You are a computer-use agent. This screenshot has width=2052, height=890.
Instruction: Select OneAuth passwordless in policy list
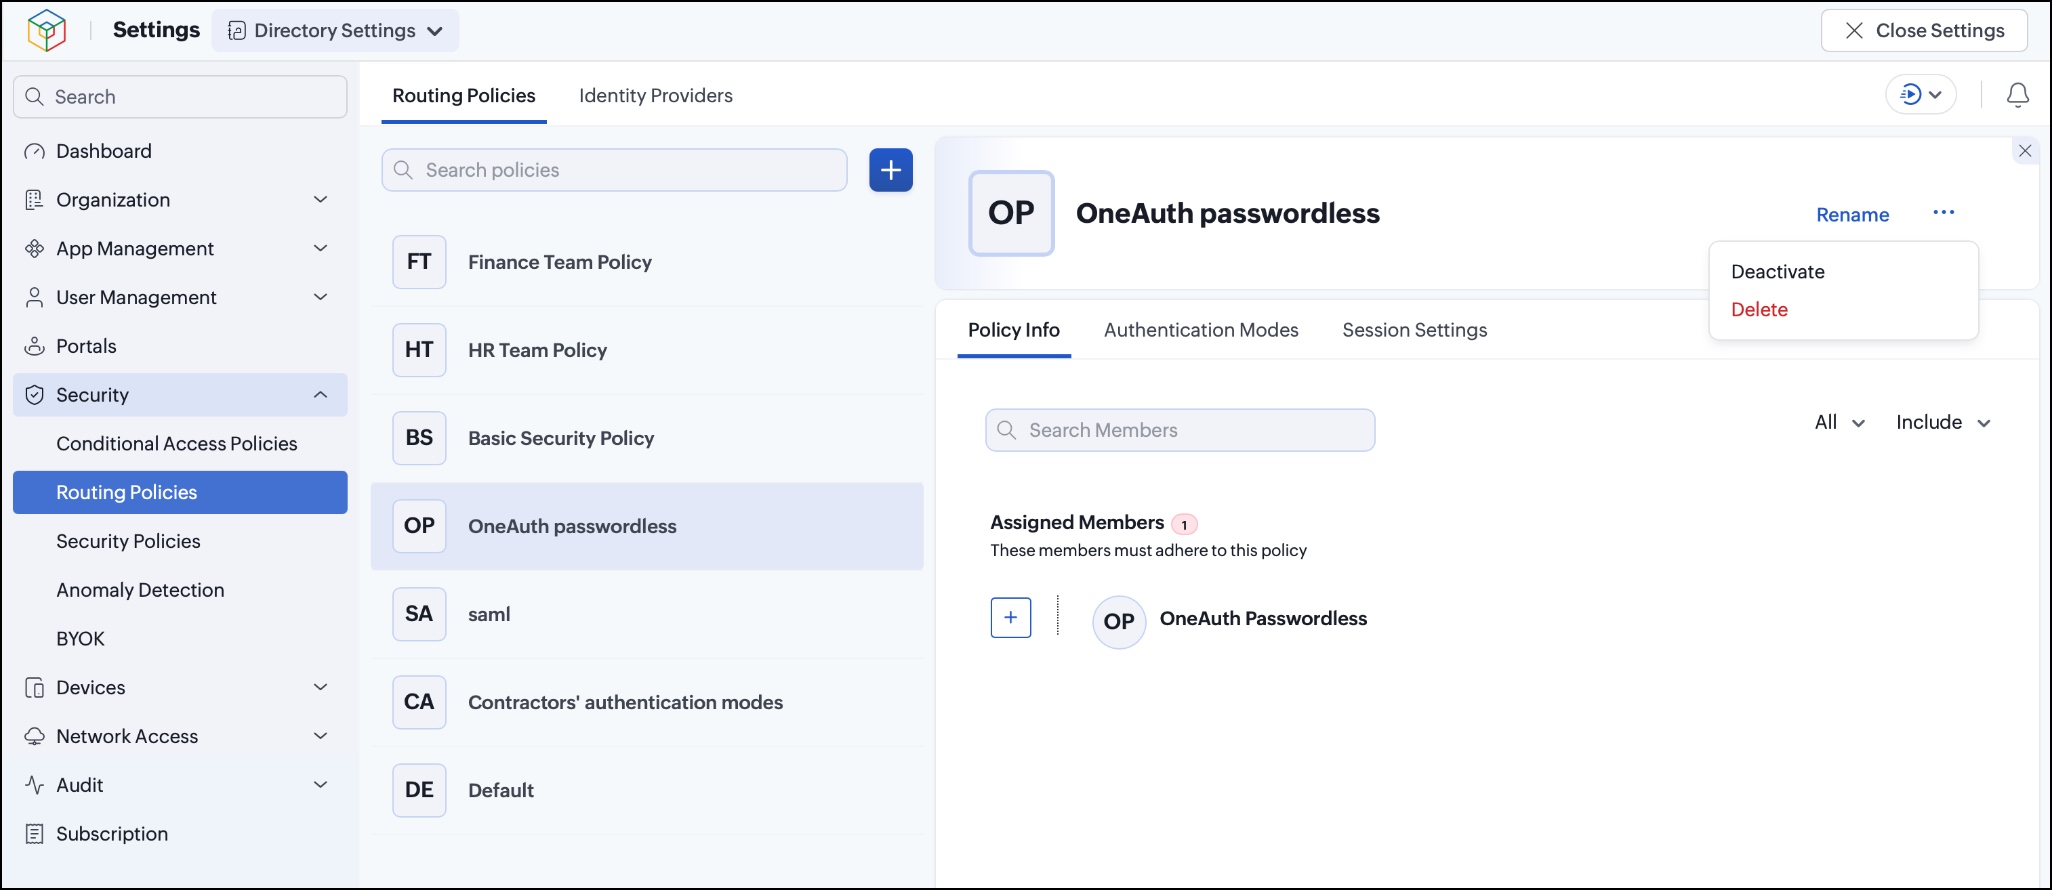click(647, 526)
